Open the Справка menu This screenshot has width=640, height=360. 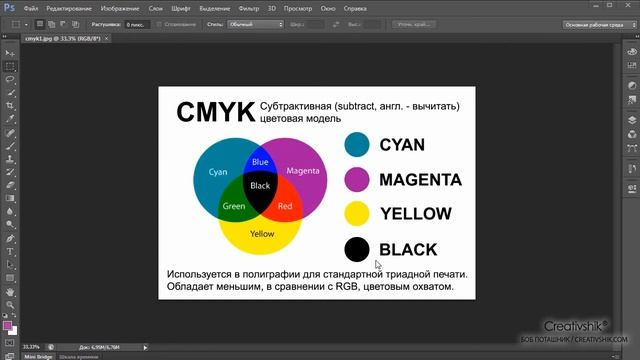355,9
